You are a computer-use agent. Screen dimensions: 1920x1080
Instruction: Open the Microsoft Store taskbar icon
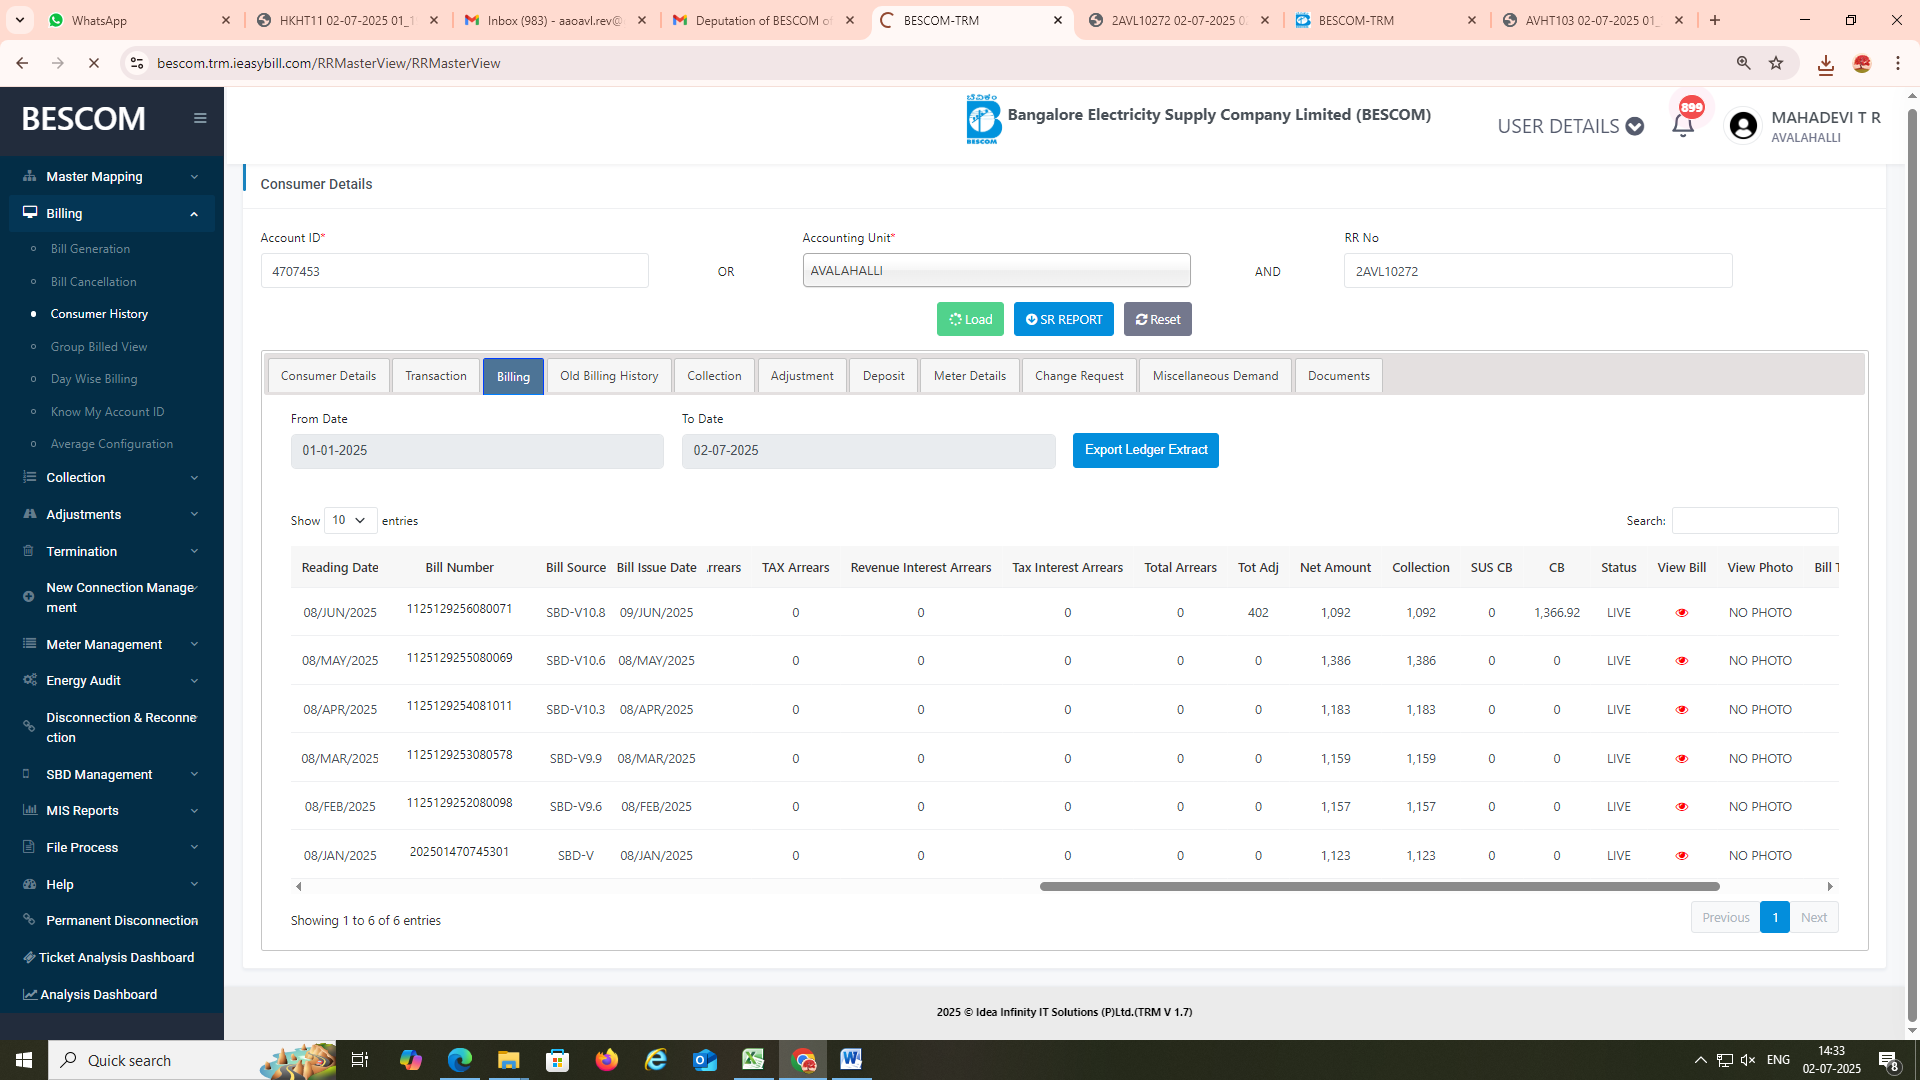point(557,1060)
